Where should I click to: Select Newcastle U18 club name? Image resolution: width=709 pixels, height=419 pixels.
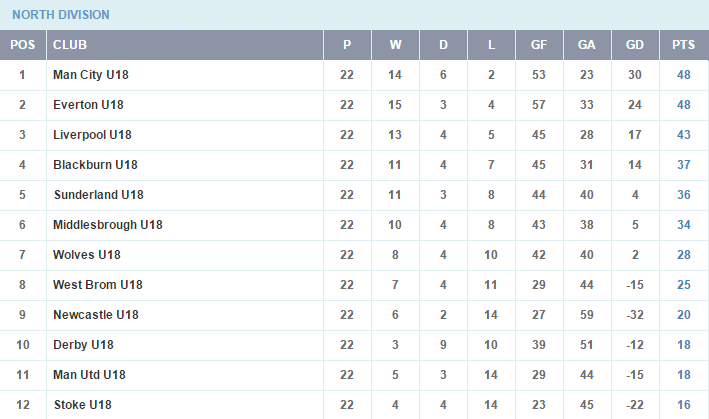click(96, 315)
